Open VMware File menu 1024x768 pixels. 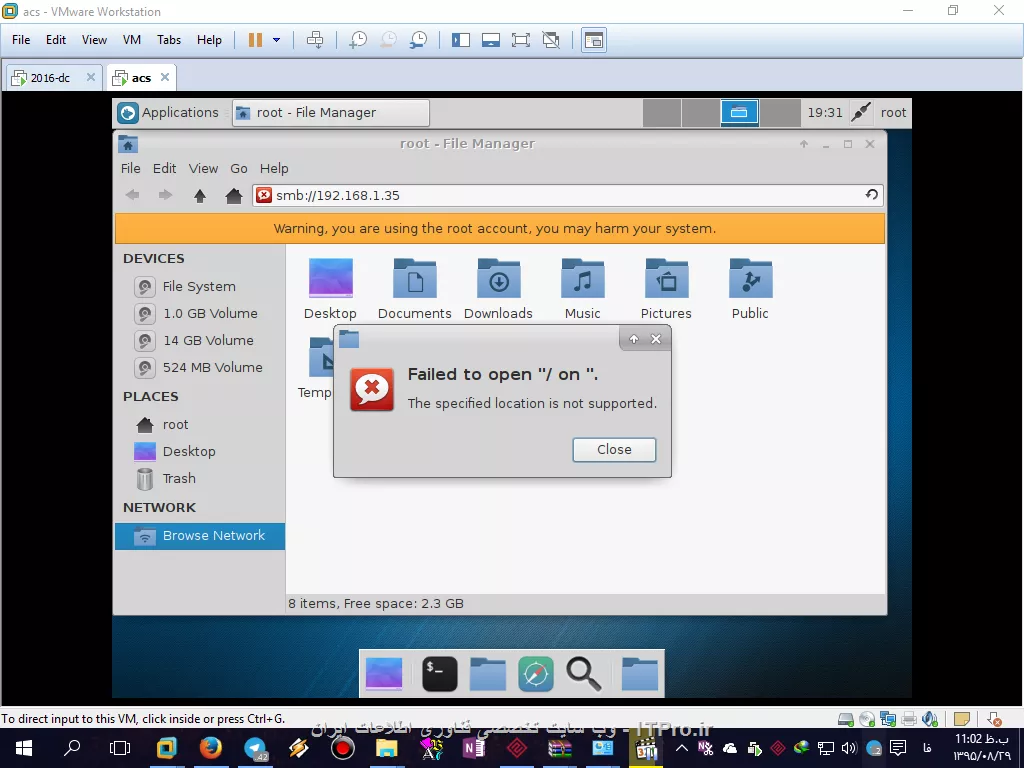pyautogui.click(x=21, y=40)
